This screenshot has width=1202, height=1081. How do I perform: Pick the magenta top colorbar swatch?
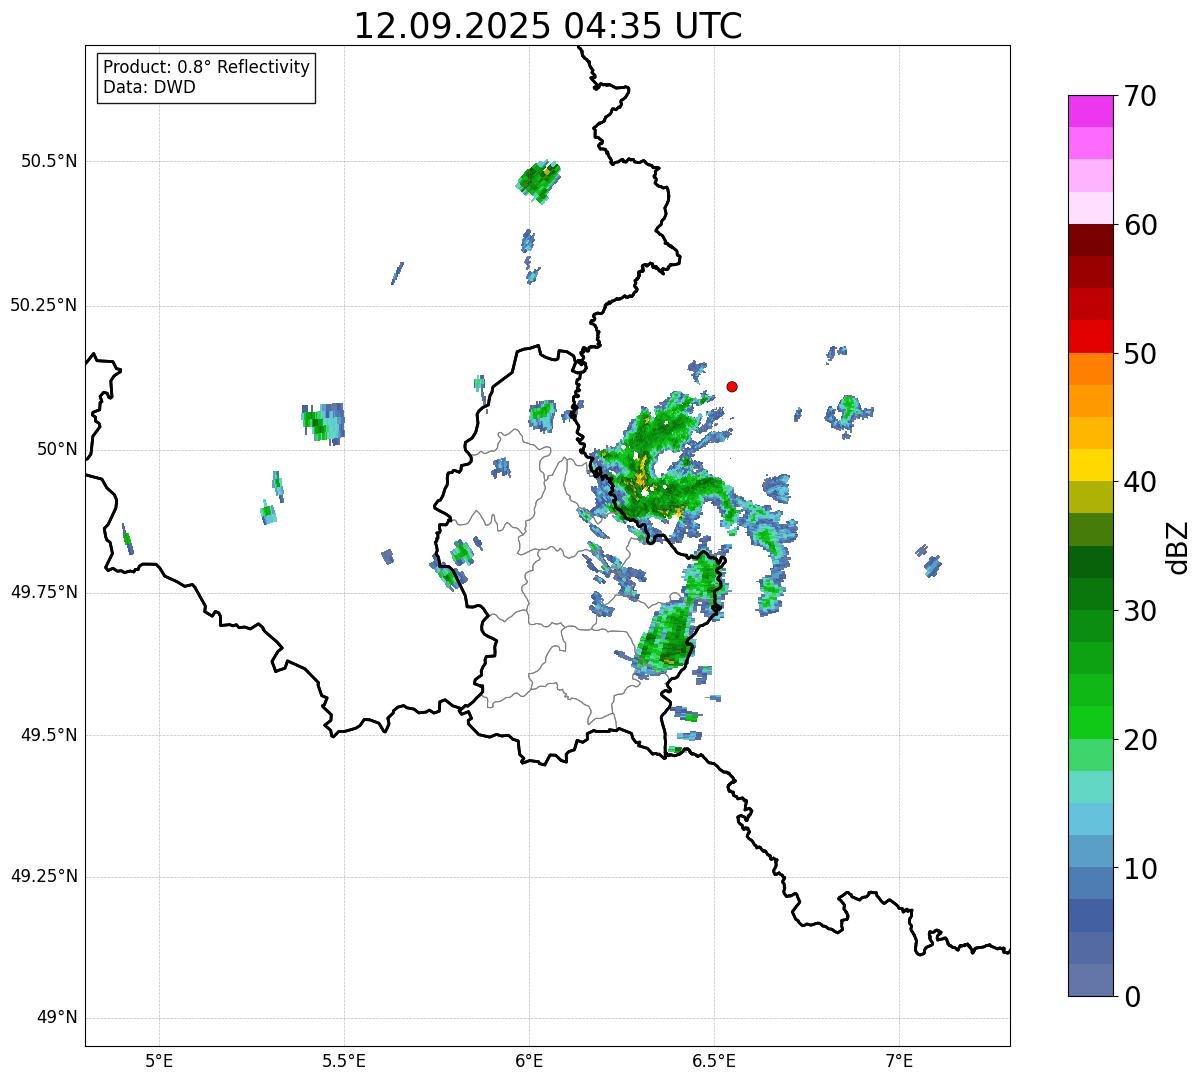point(1090,111)
